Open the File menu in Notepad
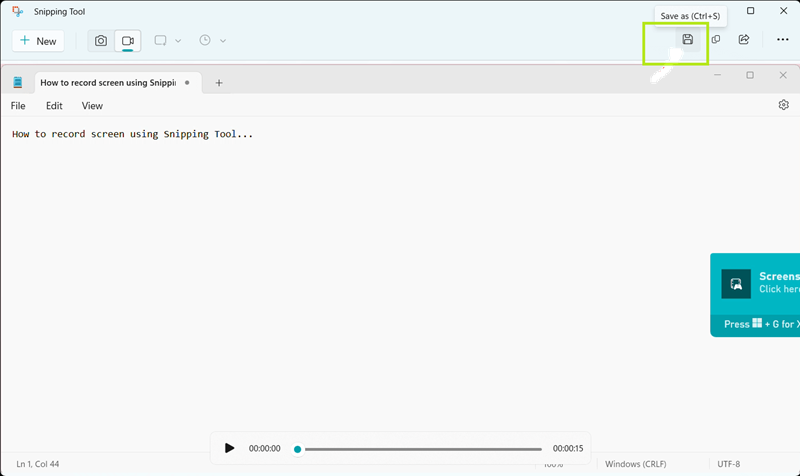Image resolution: width=800 pixels, height=476 pixels. click(18, 105)
